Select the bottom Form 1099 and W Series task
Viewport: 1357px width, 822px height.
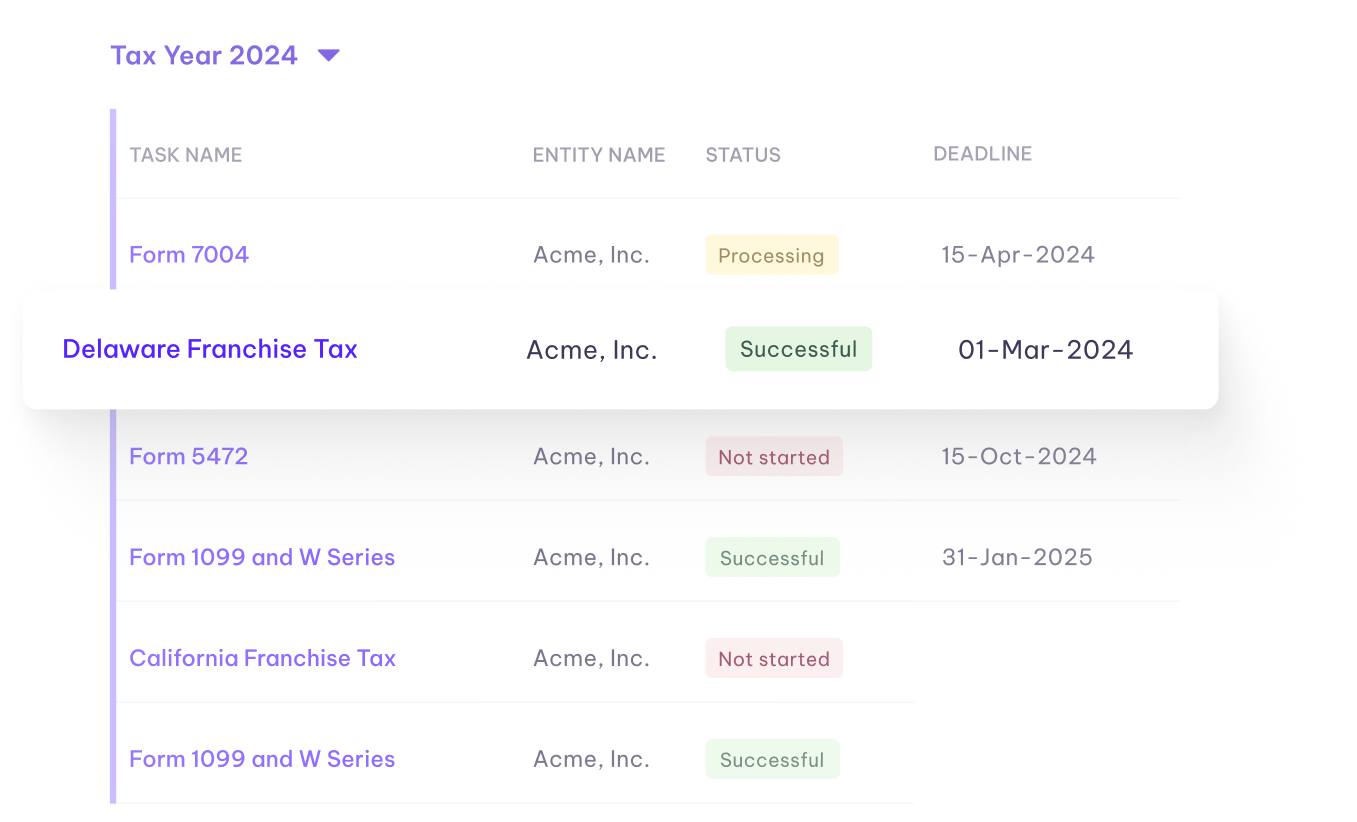[x=262, y=759]
